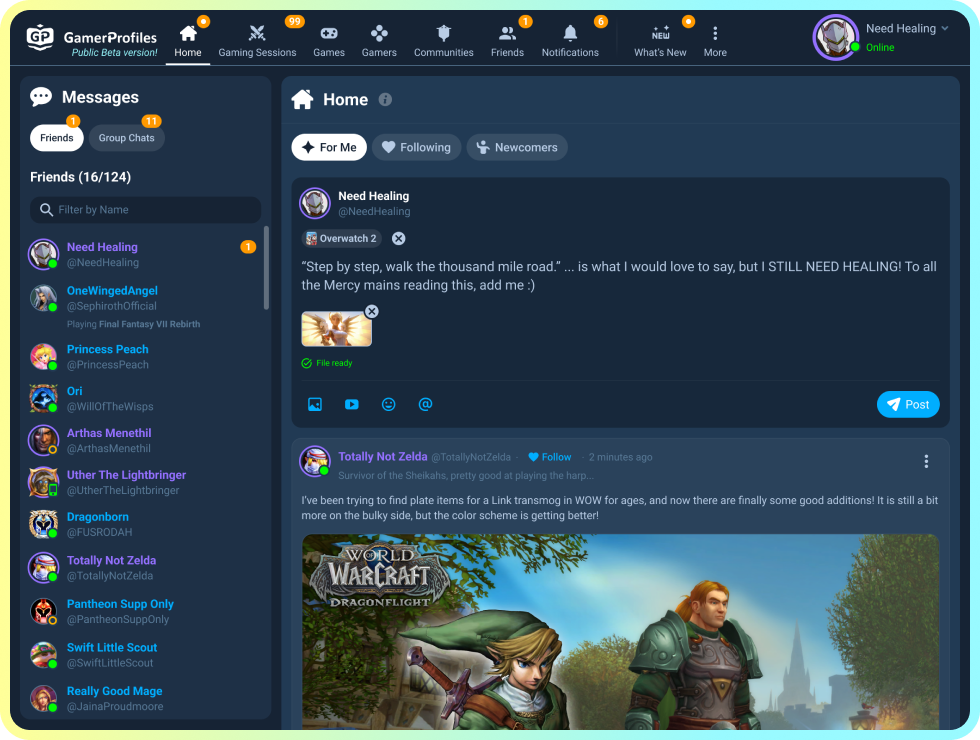Open chat with Uther The Lightbringer
This screenshot has width=980, height=740.
coord(144,482)
